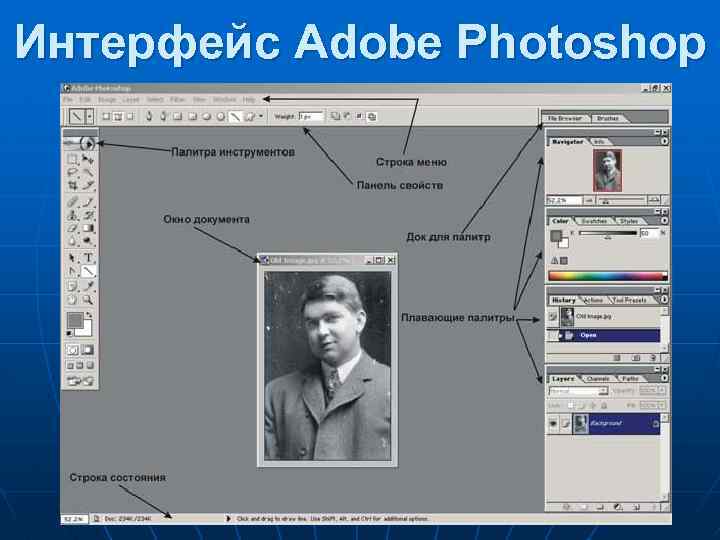This screenshot has height=540, width=720.
Task: Open the History palette flyout menu
Action: 664,300
